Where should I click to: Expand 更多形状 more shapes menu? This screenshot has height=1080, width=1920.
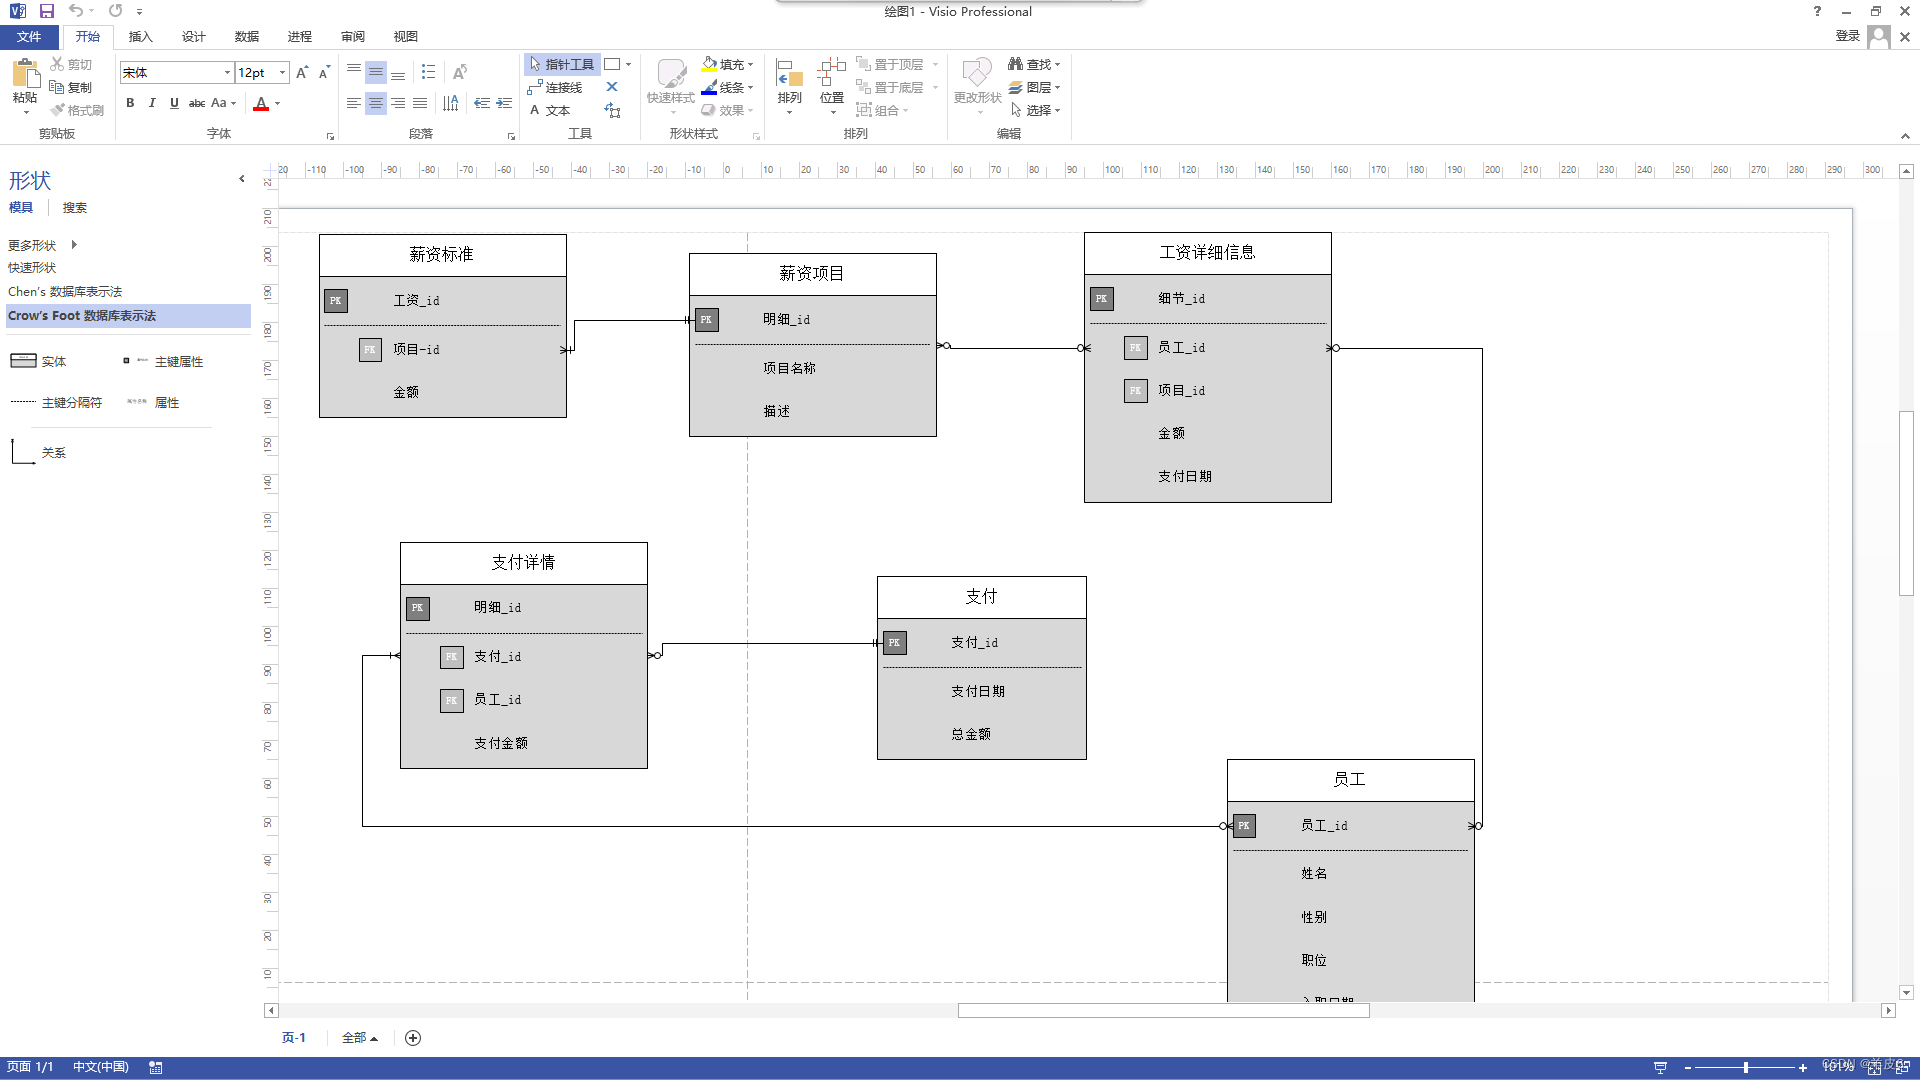[x=42, y=245]
